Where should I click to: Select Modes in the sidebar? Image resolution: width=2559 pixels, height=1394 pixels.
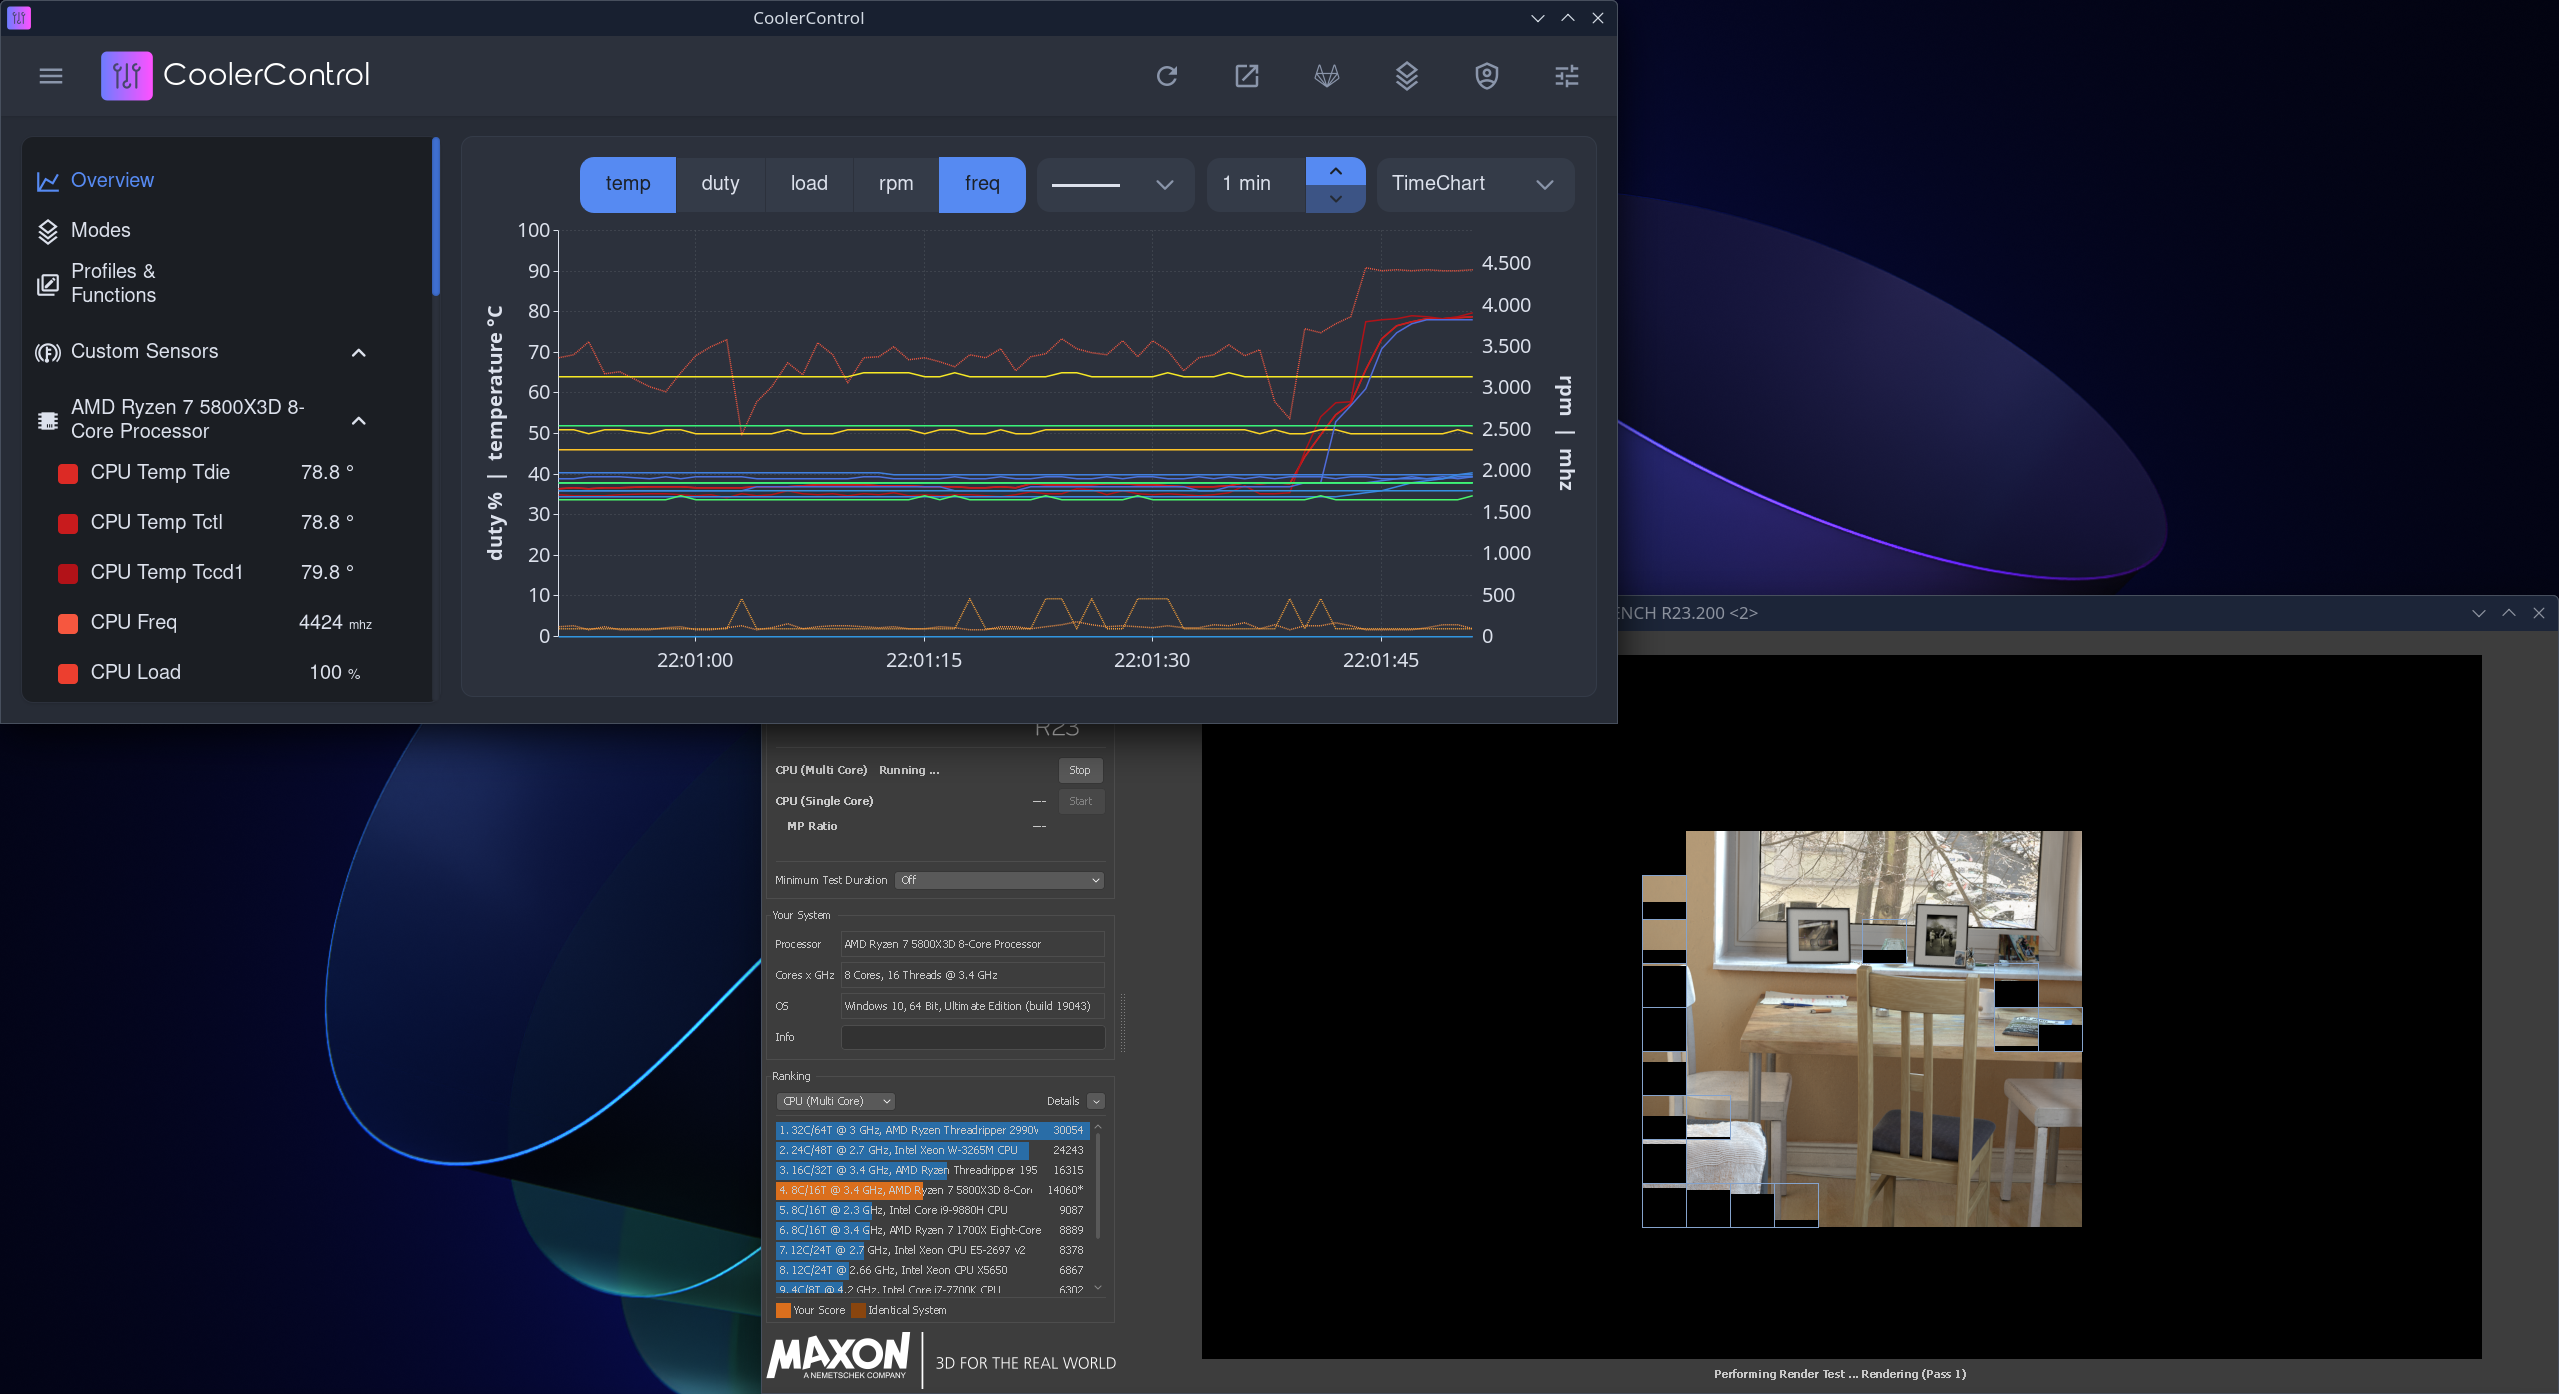pyautogui.click(x=100, y=230)
